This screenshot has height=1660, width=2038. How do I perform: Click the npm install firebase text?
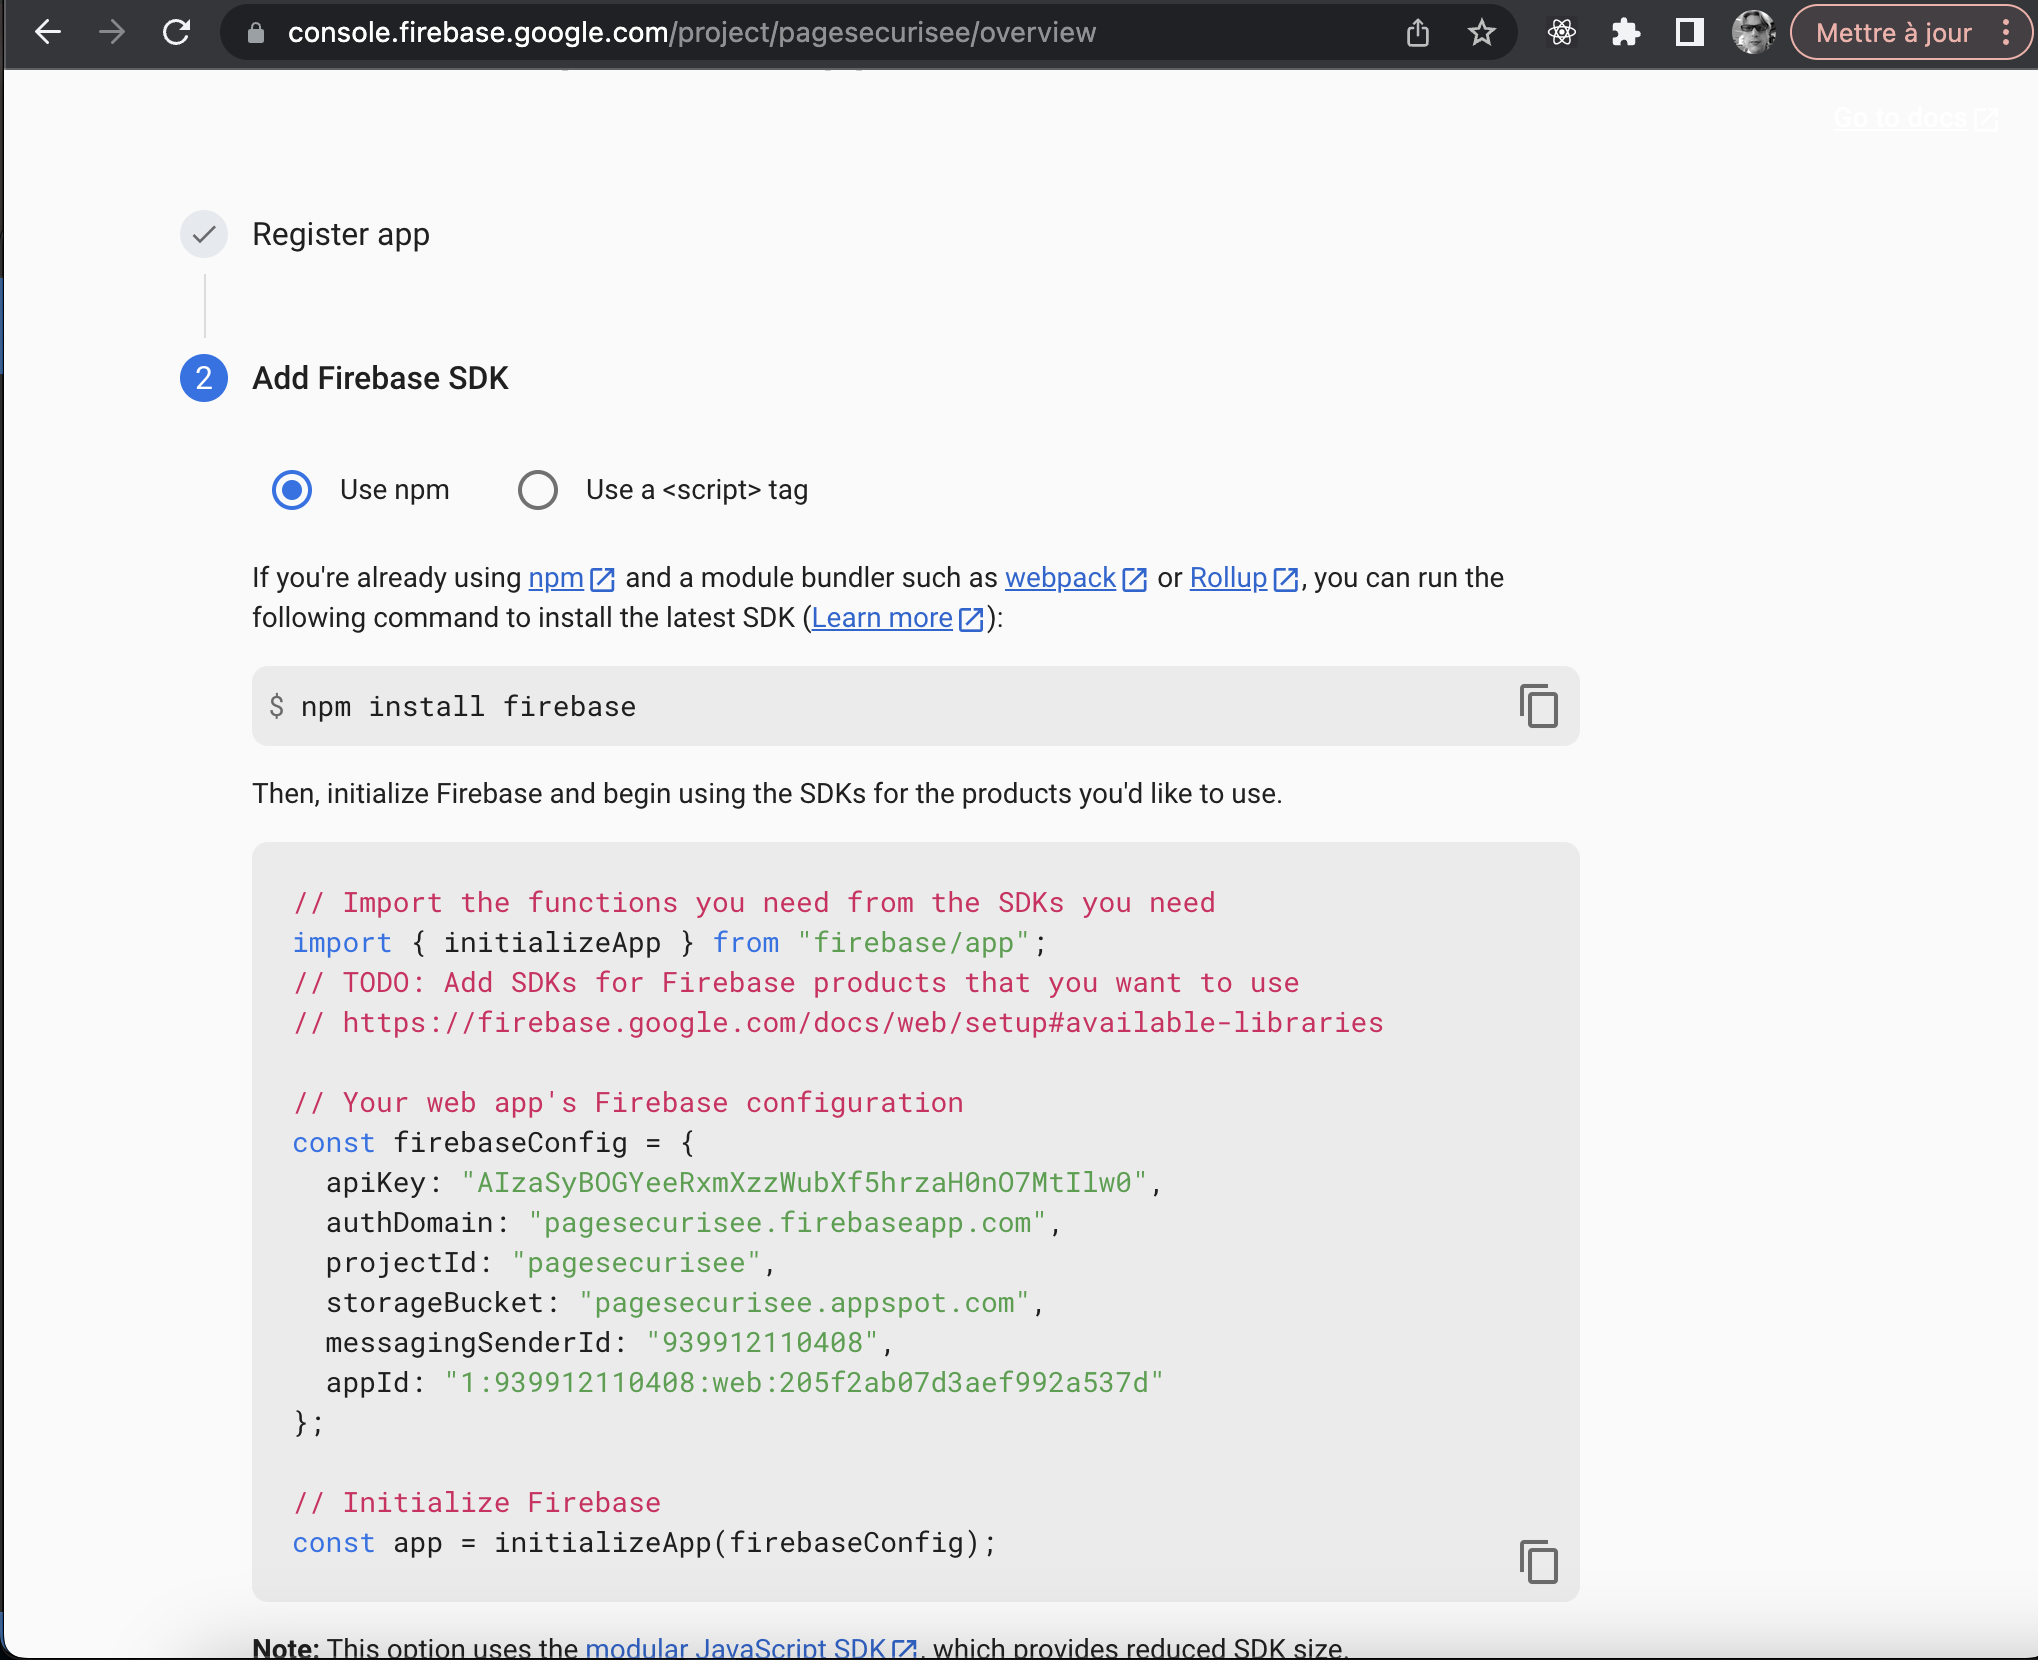coord(468,707)
